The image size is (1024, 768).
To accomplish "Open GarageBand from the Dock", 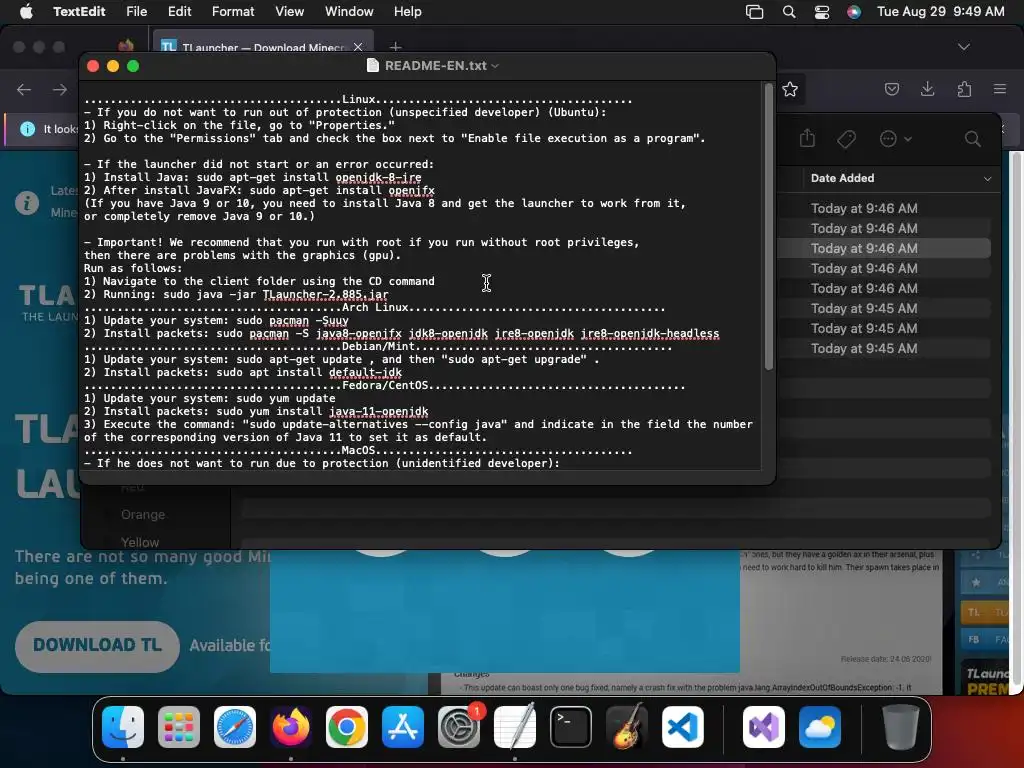I will pyautogui.click(x=627, y=727).
